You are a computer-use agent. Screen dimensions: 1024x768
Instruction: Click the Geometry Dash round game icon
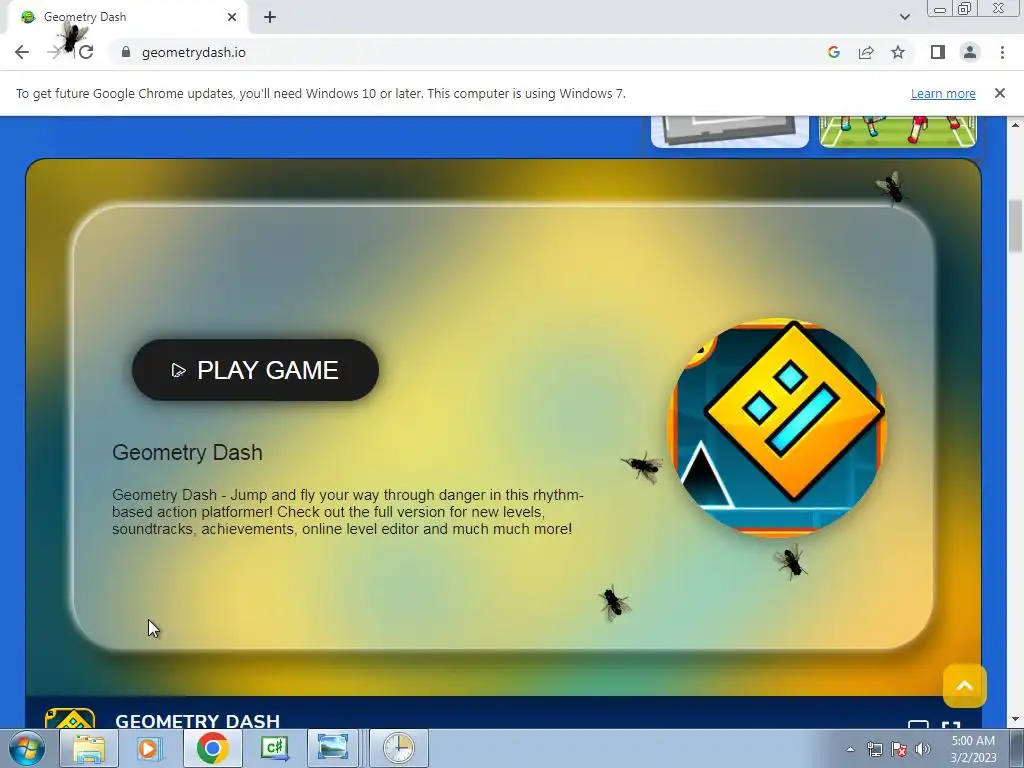coord(777,428)
